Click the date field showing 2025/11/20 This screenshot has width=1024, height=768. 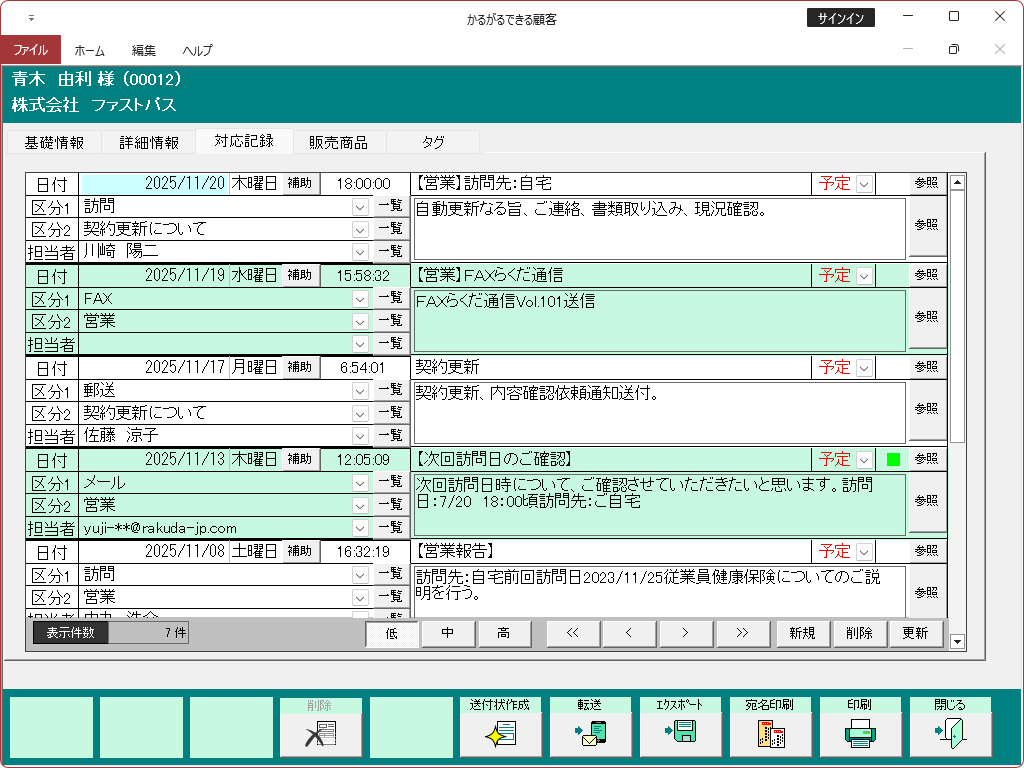click(153, 184)
